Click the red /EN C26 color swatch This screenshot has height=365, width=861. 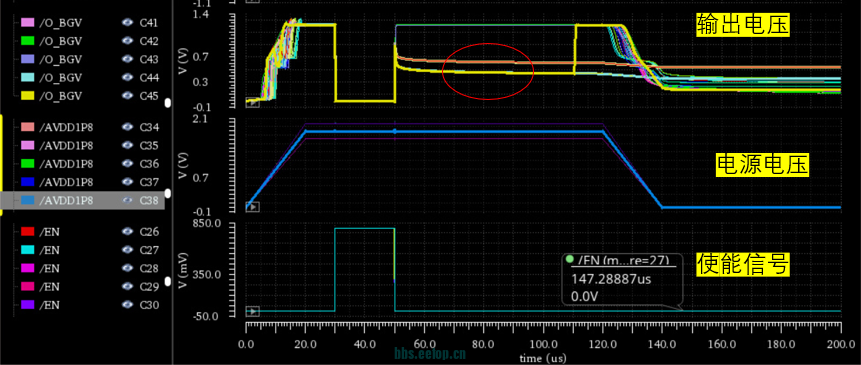pyautogui.click(x=27, y=232)
